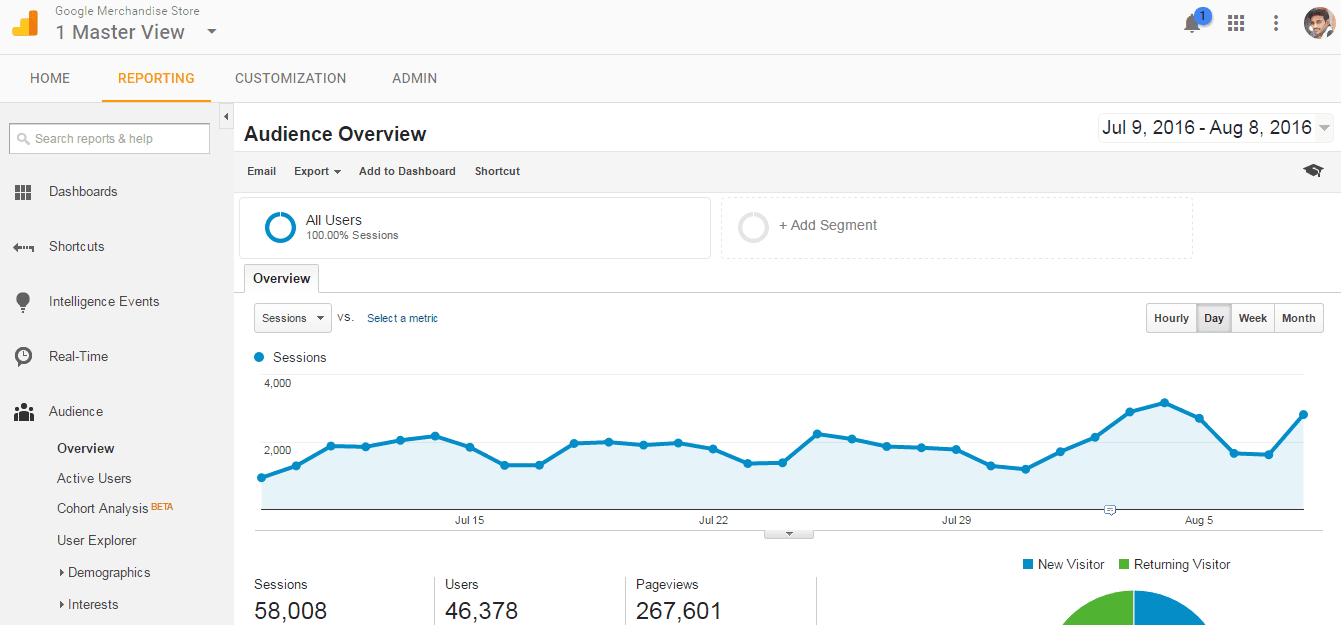1341x625 pixels.
Task: Go to the Customization tab
Action: click(291, 78)
